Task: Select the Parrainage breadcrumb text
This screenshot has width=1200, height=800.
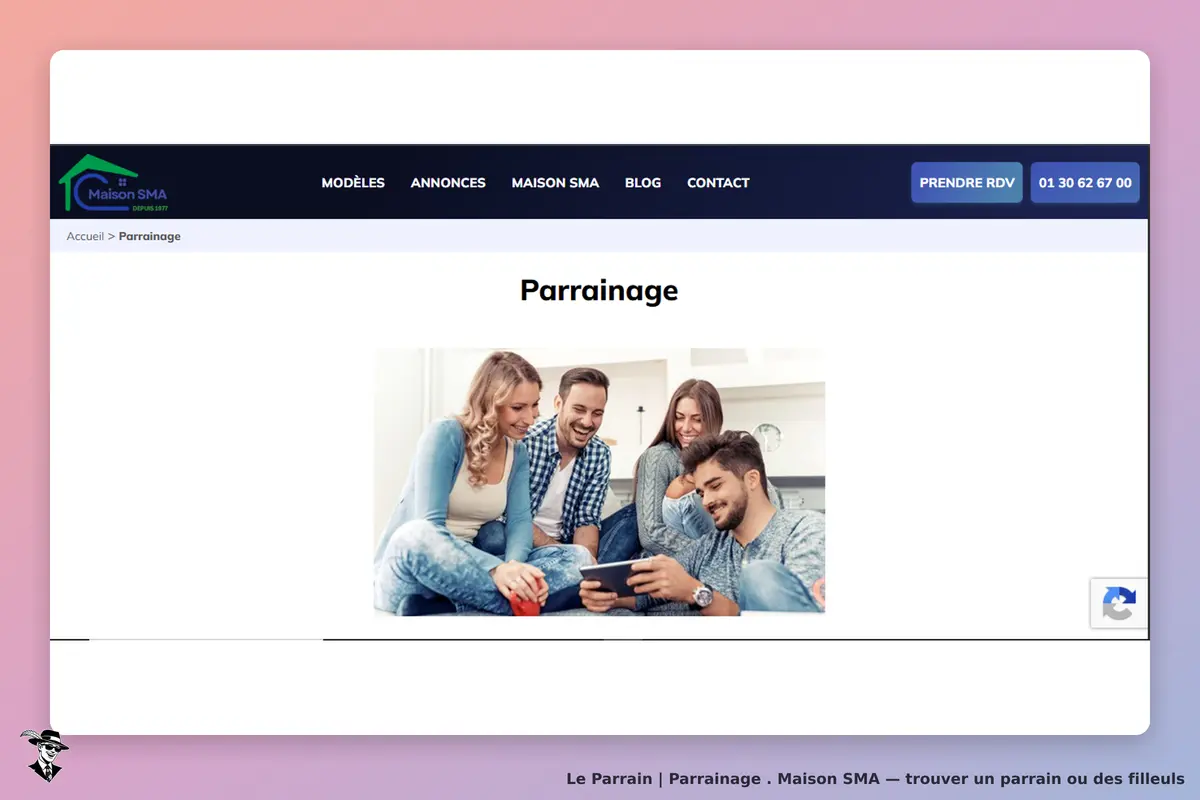Action: click(x=150, y=236)
